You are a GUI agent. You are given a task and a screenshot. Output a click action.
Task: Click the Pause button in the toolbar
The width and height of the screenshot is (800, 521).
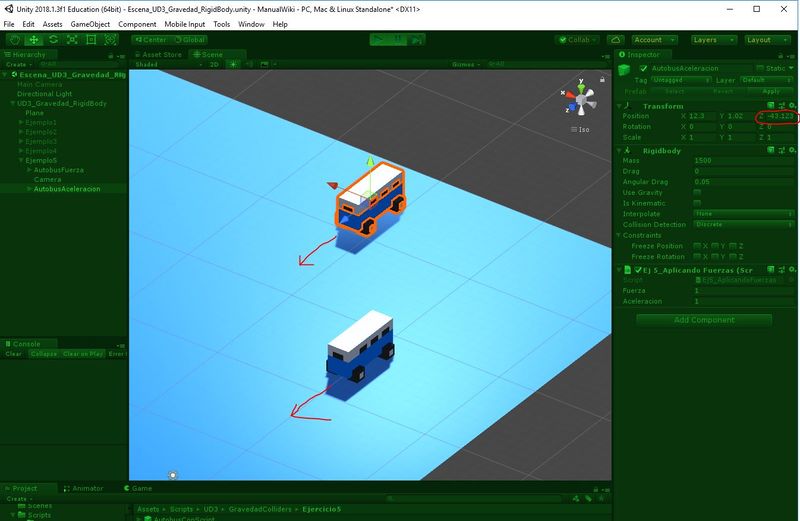(x=397, y=40)
